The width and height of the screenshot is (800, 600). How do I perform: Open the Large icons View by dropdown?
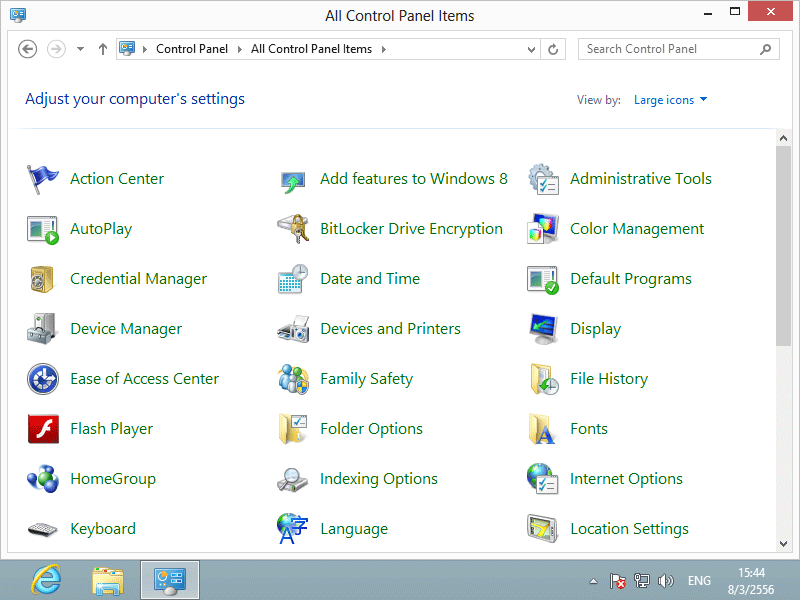(670, 100)
